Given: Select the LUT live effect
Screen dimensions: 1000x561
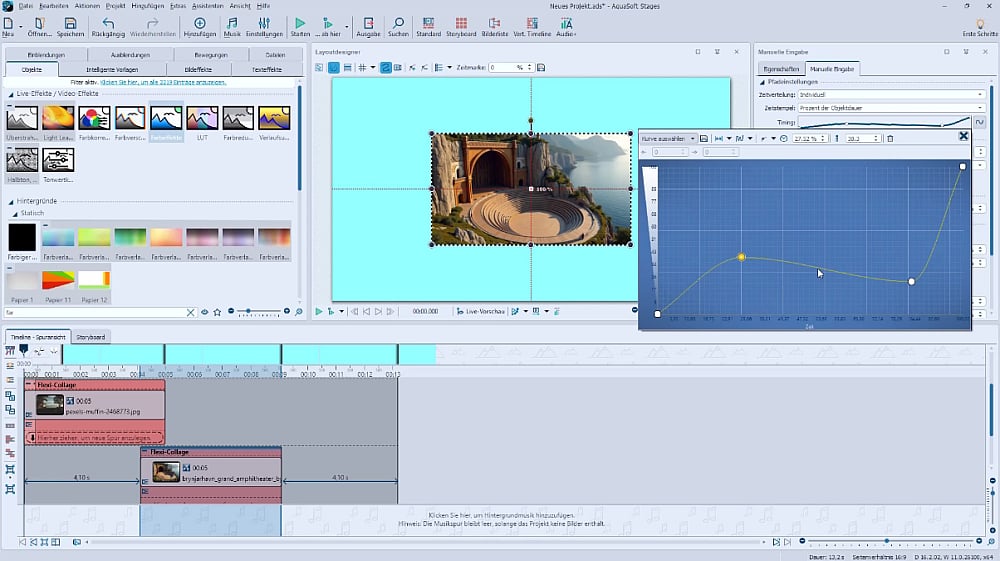Looking at the screenshot, I should [x=203, y=119].
